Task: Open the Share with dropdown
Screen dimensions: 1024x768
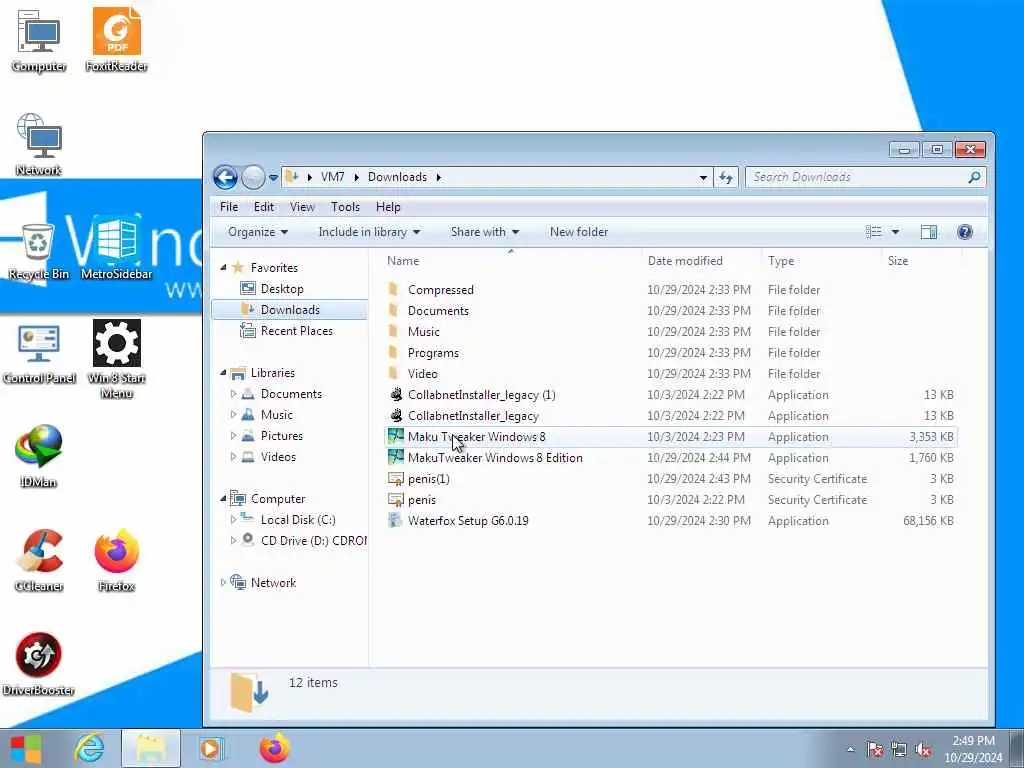Action: coord(485,232)
